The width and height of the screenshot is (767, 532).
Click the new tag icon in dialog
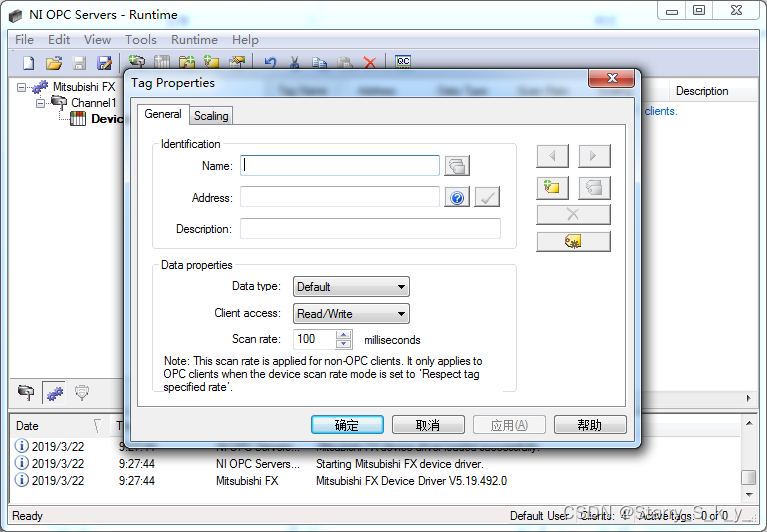click(552, 188)
